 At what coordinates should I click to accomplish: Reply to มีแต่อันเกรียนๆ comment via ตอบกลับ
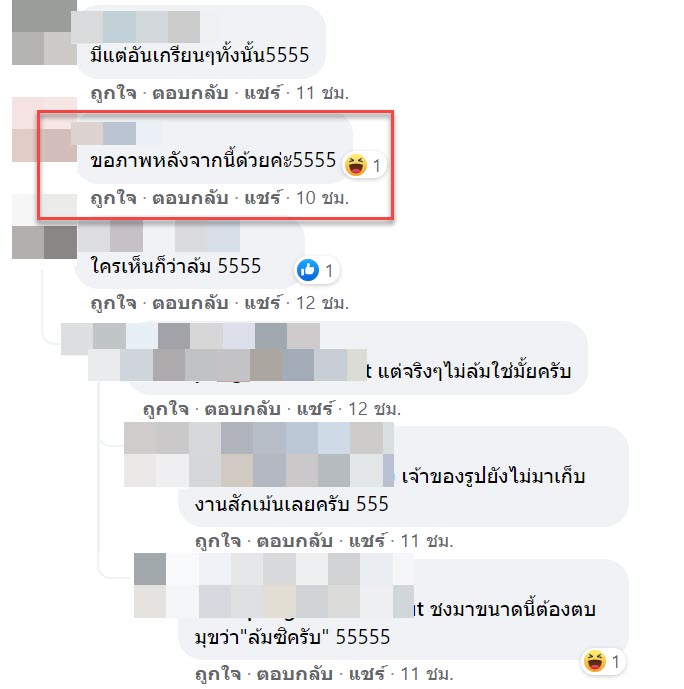coord(190,93)
